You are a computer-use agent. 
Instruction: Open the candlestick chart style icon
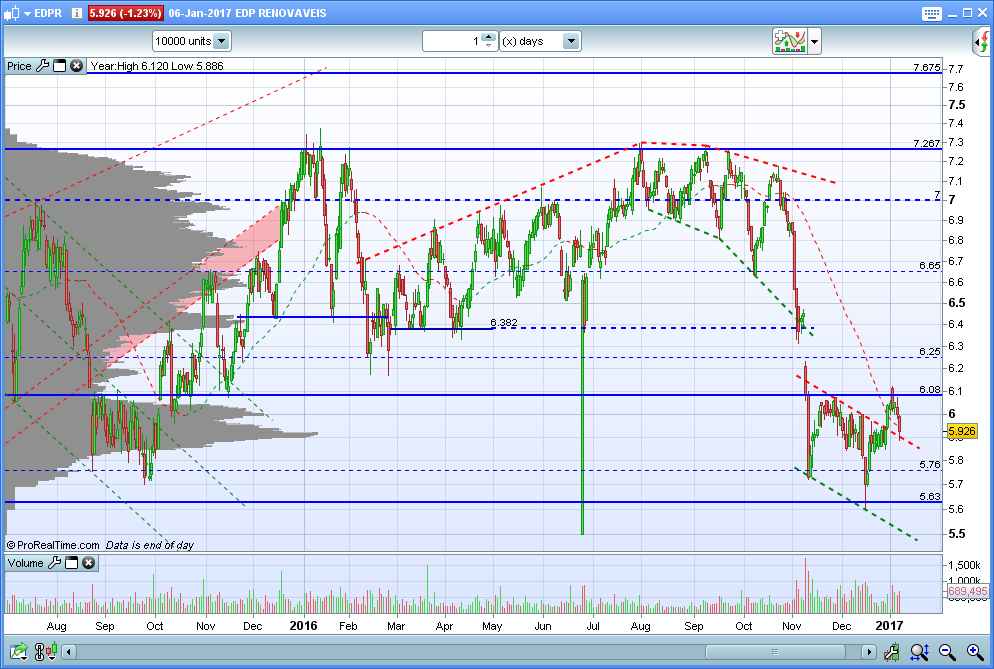[x=12, y=13]
